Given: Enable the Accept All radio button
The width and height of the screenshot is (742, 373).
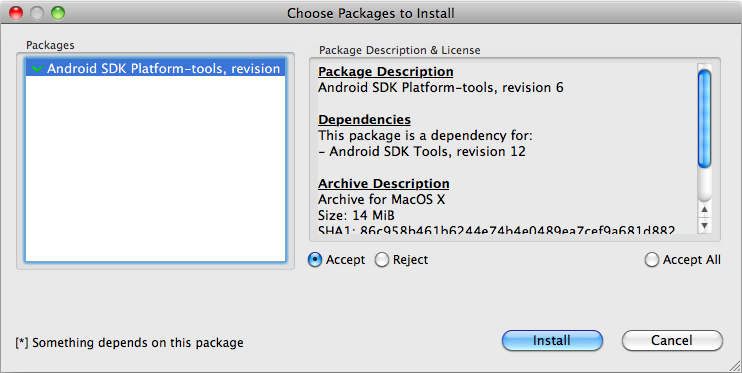Looking at the screenshot, I should pos(652,259).
